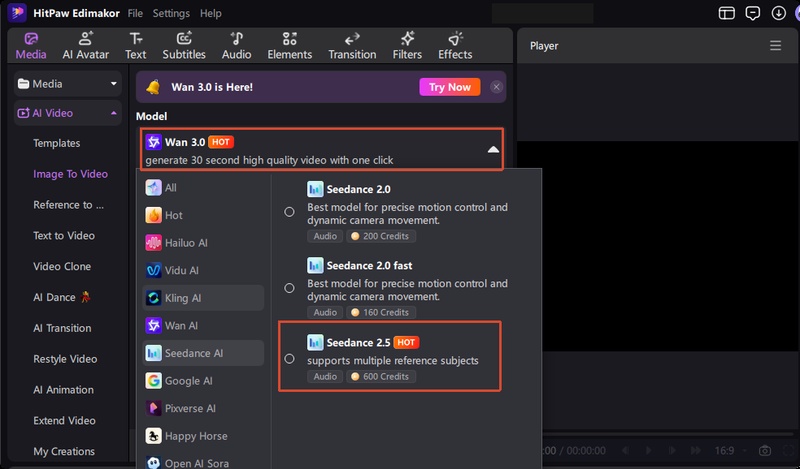Select the Wan AI category
Image resolution: width=800 pixels, height=469 pixels.
click(x=203, y=326)
